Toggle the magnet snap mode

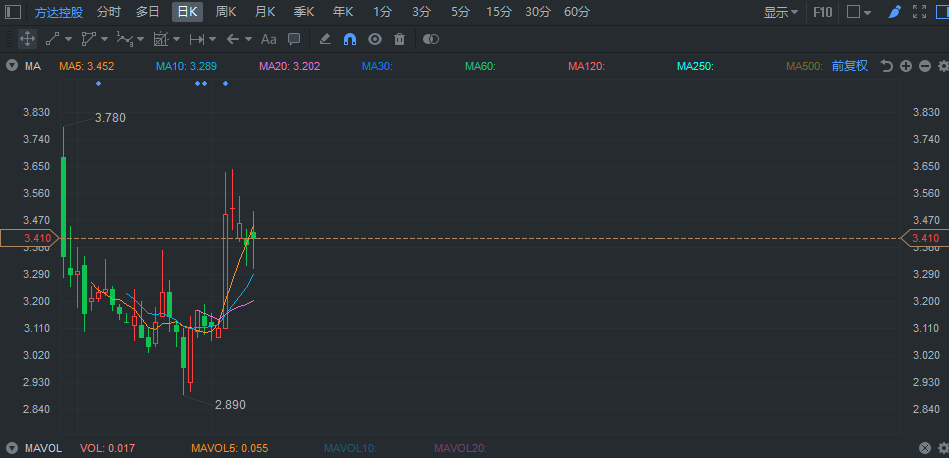click(x=349, y=39)
